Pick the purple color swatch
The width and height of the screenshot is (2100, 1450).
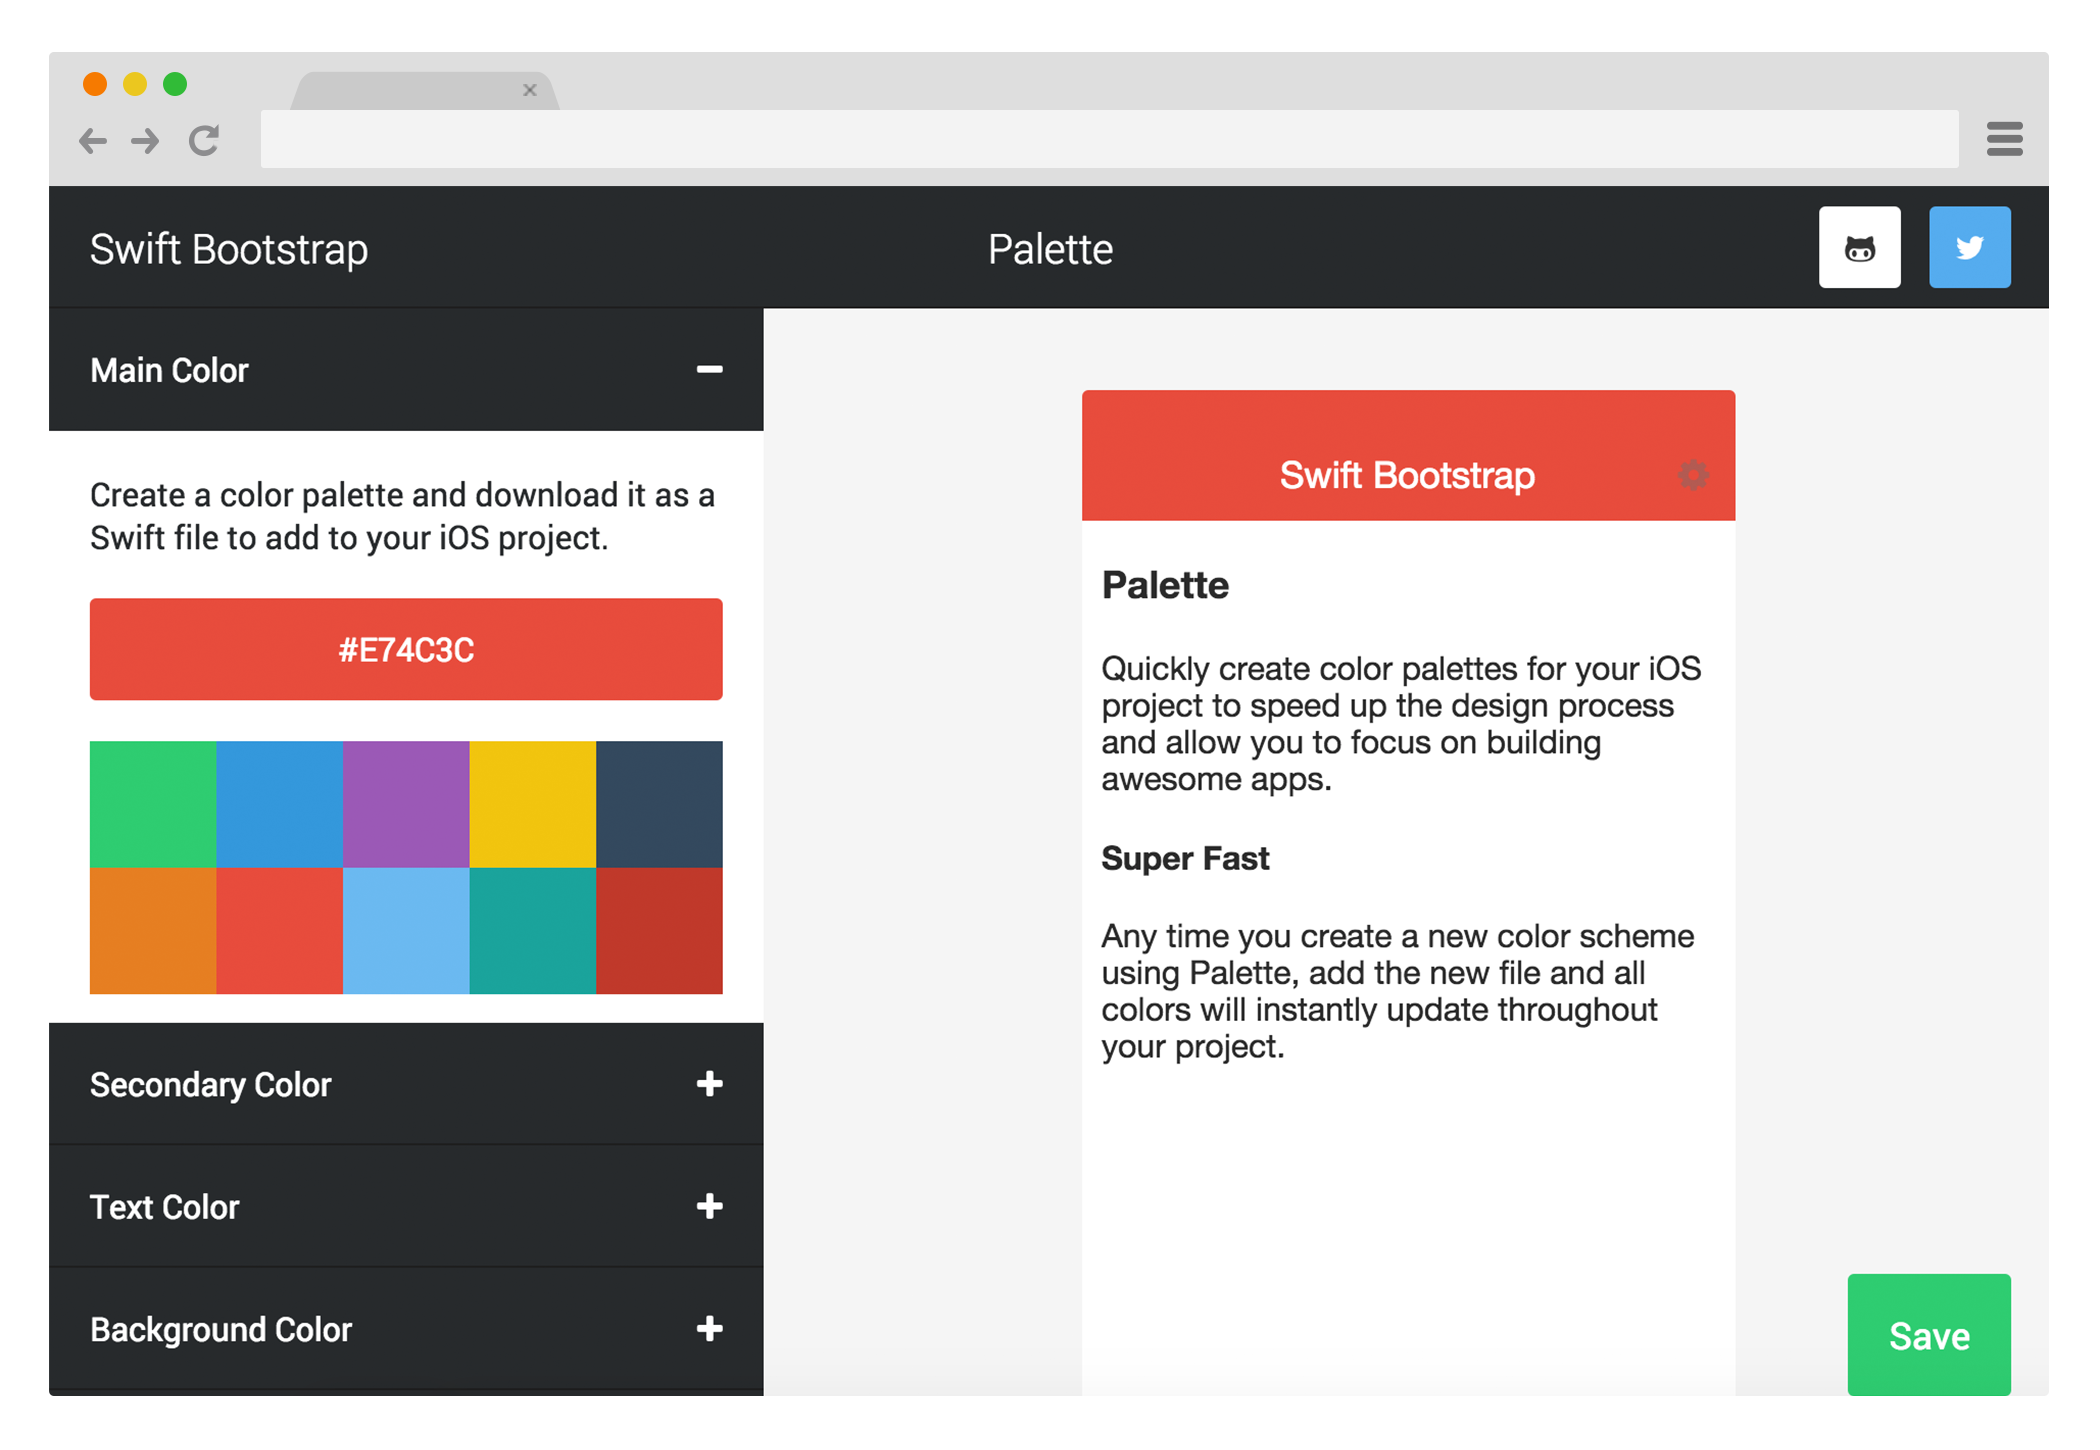tap(406, 804)
